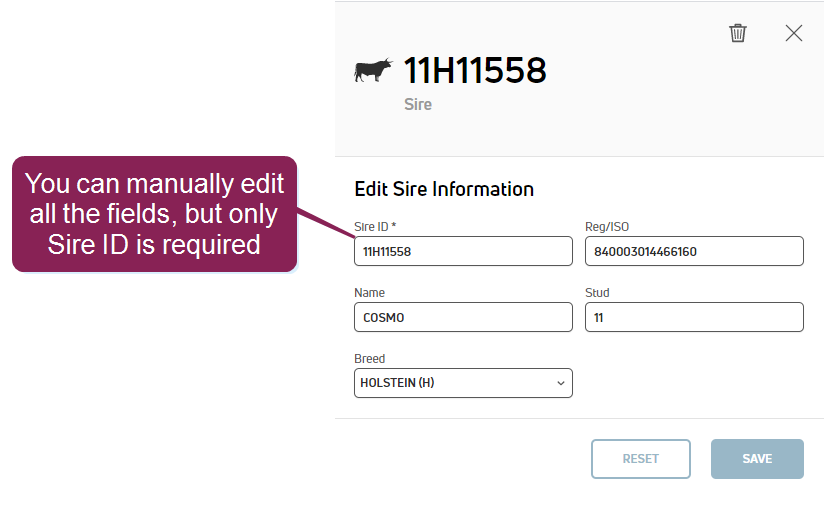Screen dimensions: 824x516
Task: Click the purple manual edit callout box
Action: [155, 213]
